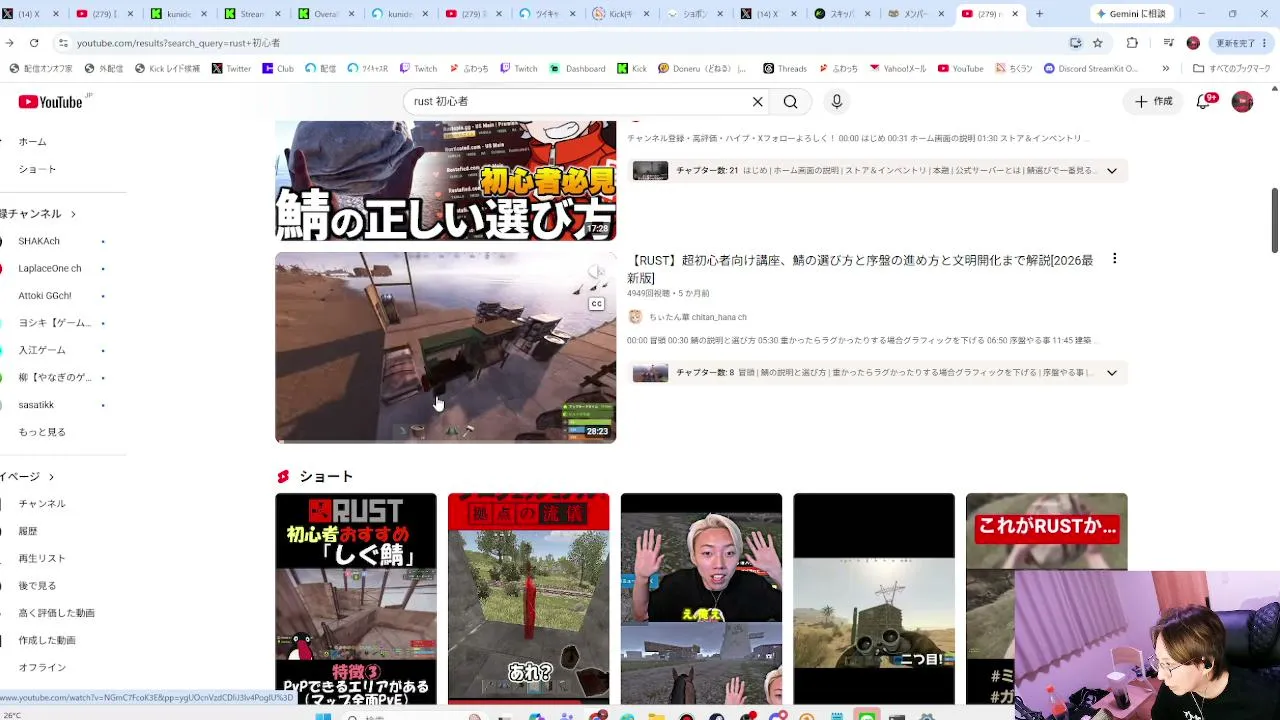Expand the chapter list showing チャプター数: 8
1280x720 pixels.
1111,373
